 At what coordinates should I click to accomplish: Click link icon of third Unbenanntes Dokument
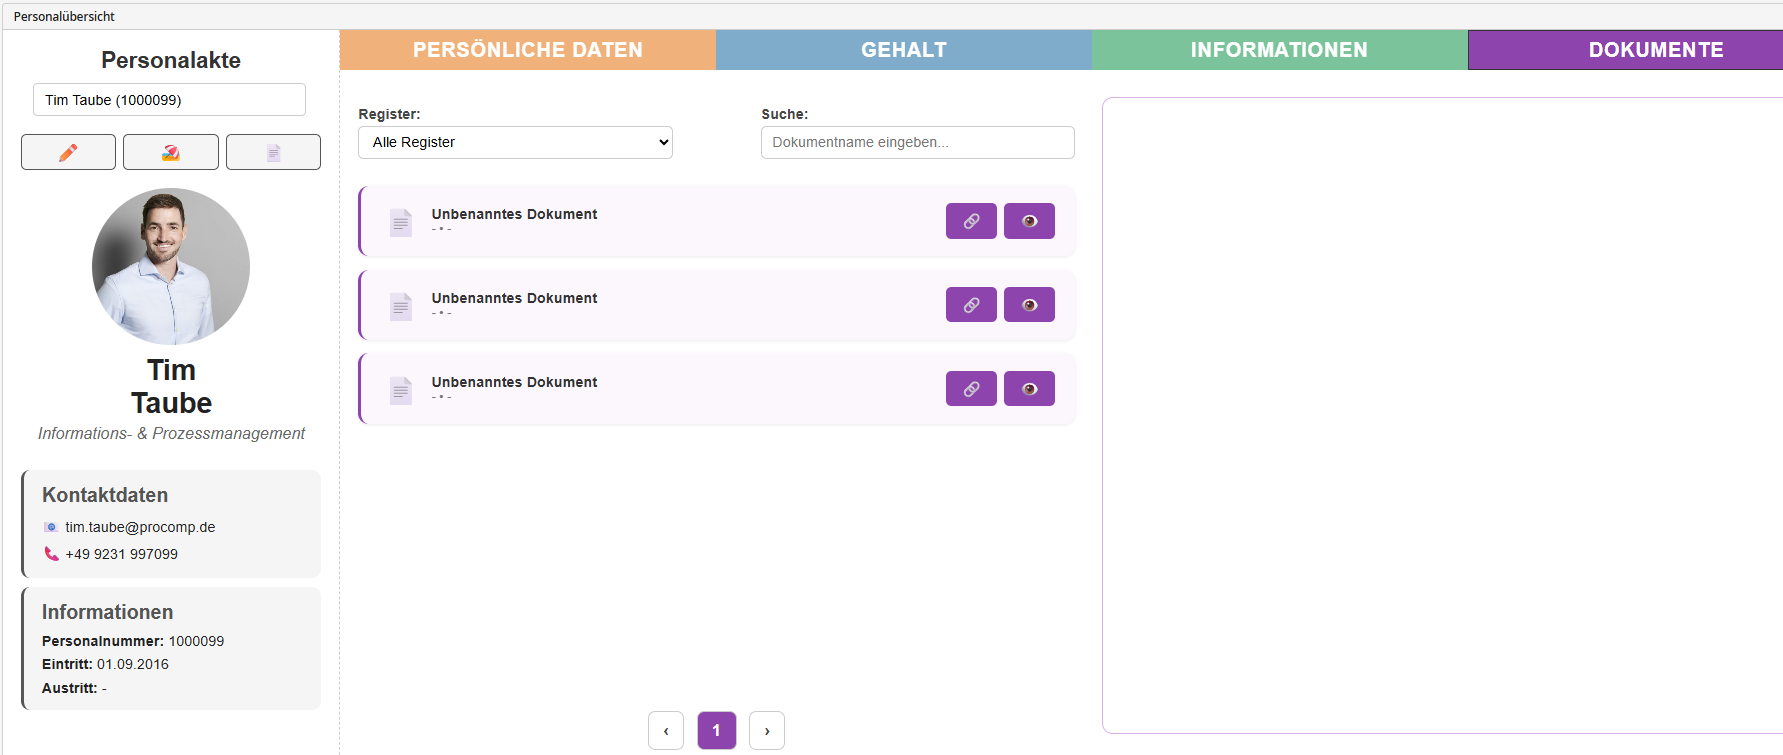pos(971,389)
